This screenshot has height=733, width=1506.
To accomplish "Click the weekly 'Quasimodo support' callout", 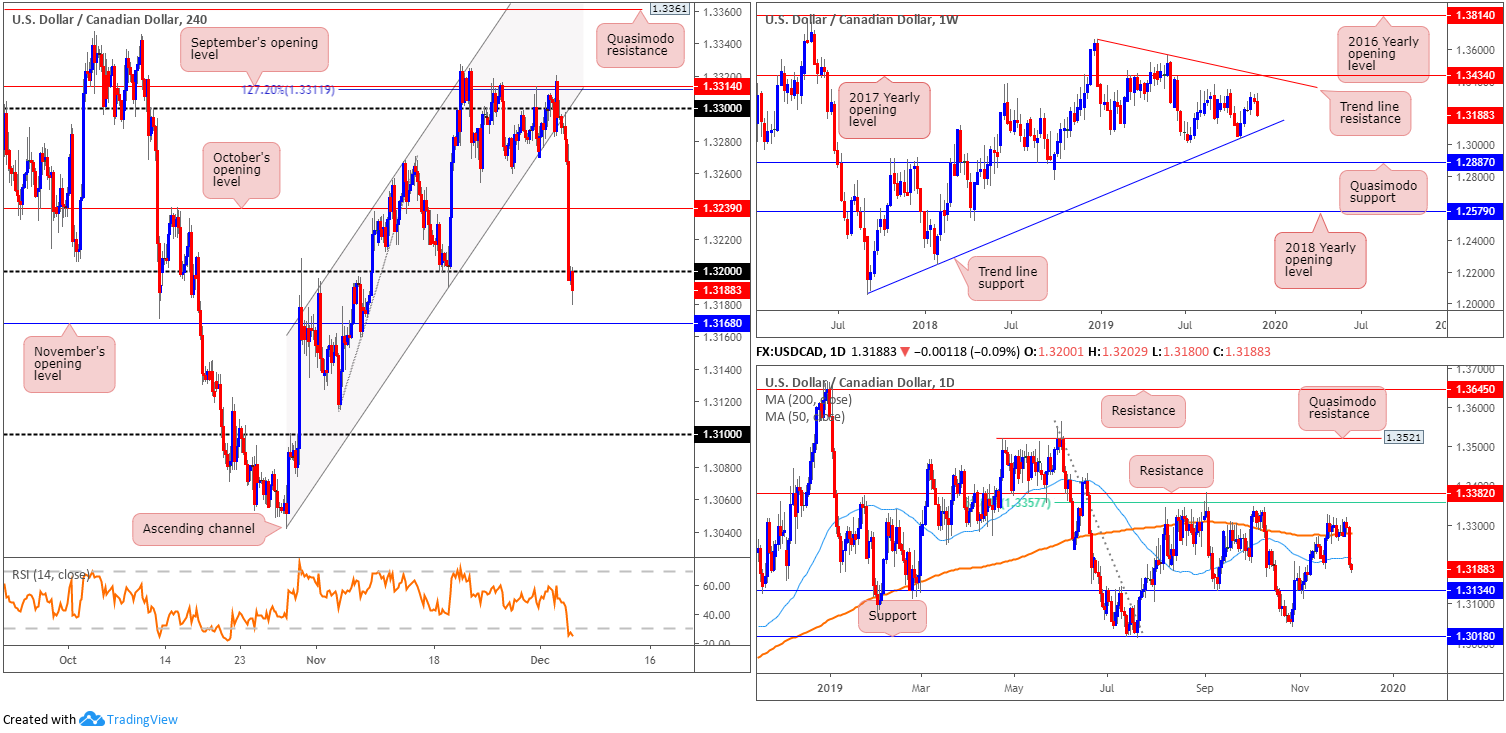I will pos(1384,192).
